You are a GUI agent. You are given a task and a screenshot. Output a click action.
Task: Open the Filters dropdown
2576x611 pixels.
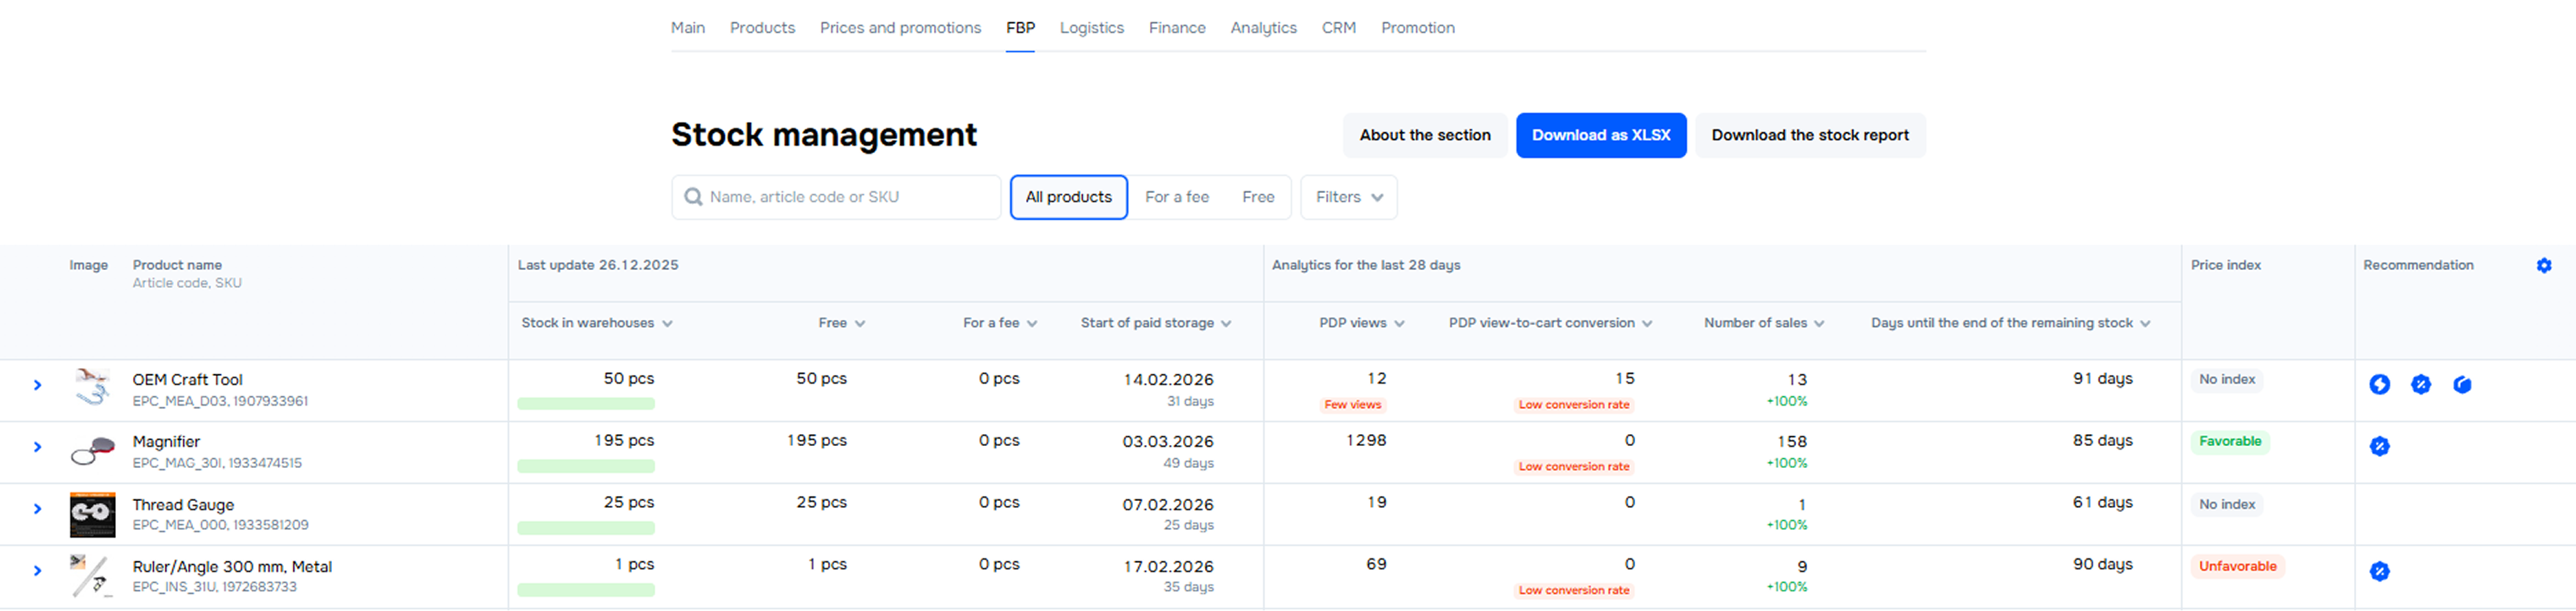[1348, 197]
